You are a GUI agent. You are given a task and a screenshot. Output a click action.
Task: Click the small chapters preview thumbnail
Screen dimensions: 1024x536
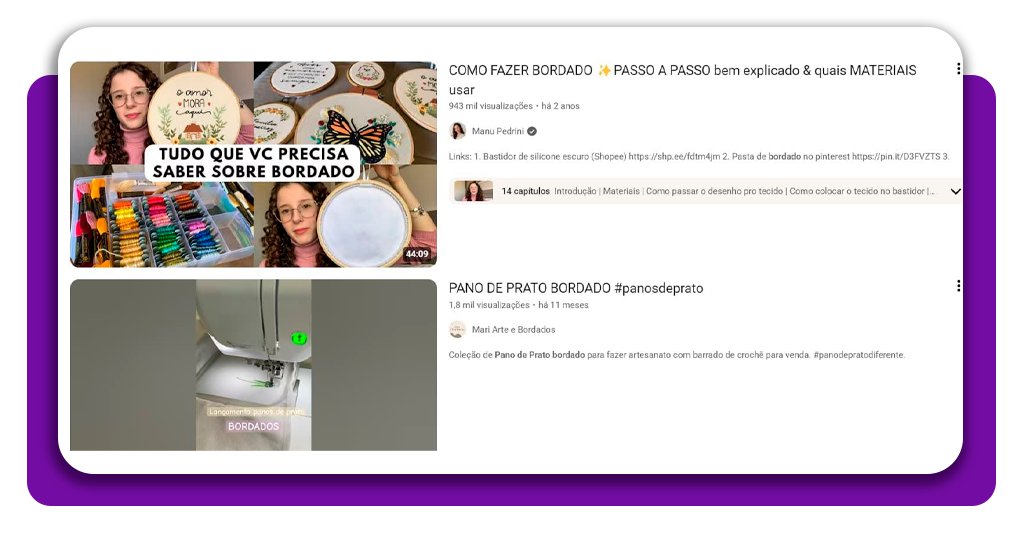[x=474, y=191]
